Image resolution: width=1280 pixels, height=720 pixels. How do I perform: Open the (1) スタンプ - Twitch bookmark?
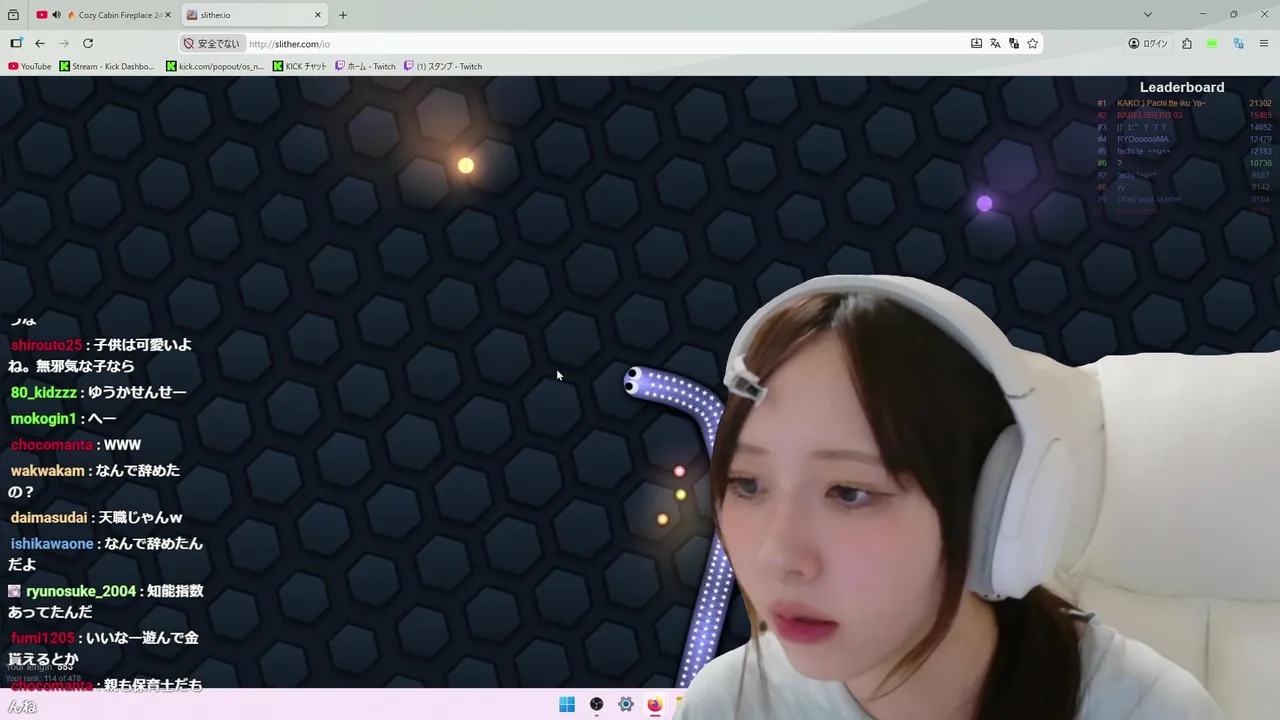coord(443,66)
